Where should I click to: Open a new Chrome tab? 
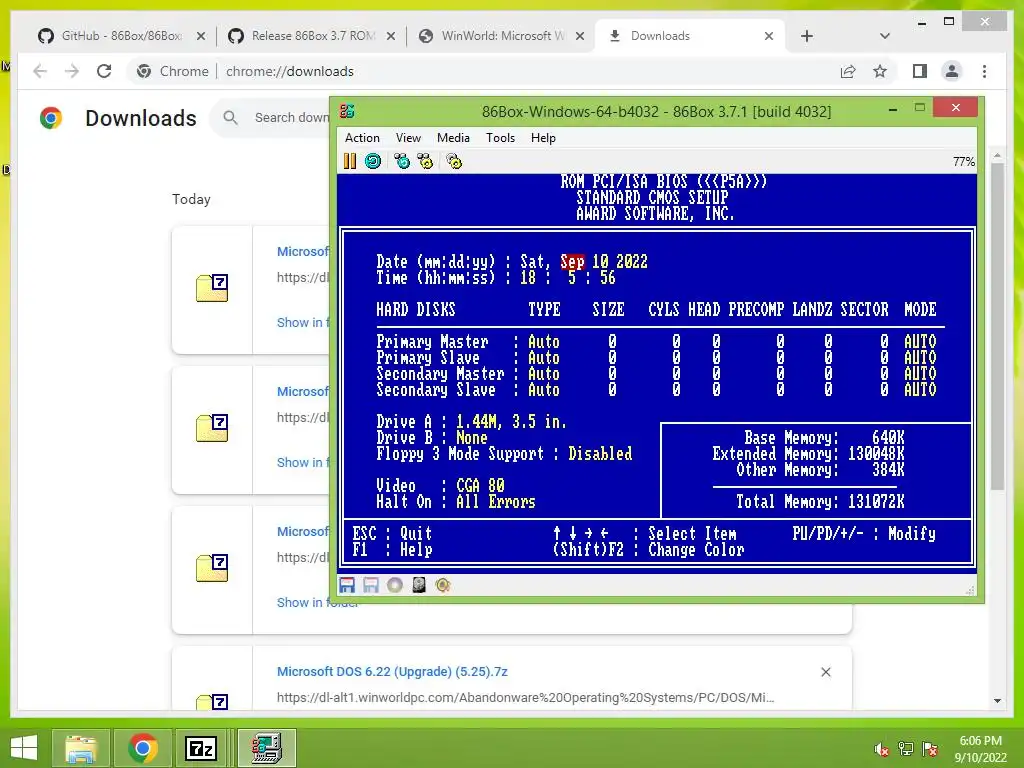[x=807, y=36]
